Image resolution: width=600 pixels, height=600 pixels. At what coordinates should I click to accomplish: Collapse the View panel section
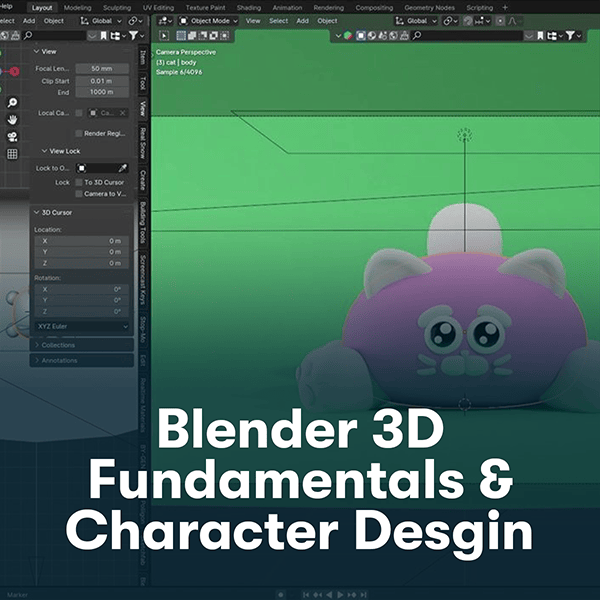(x=37, y=51)
